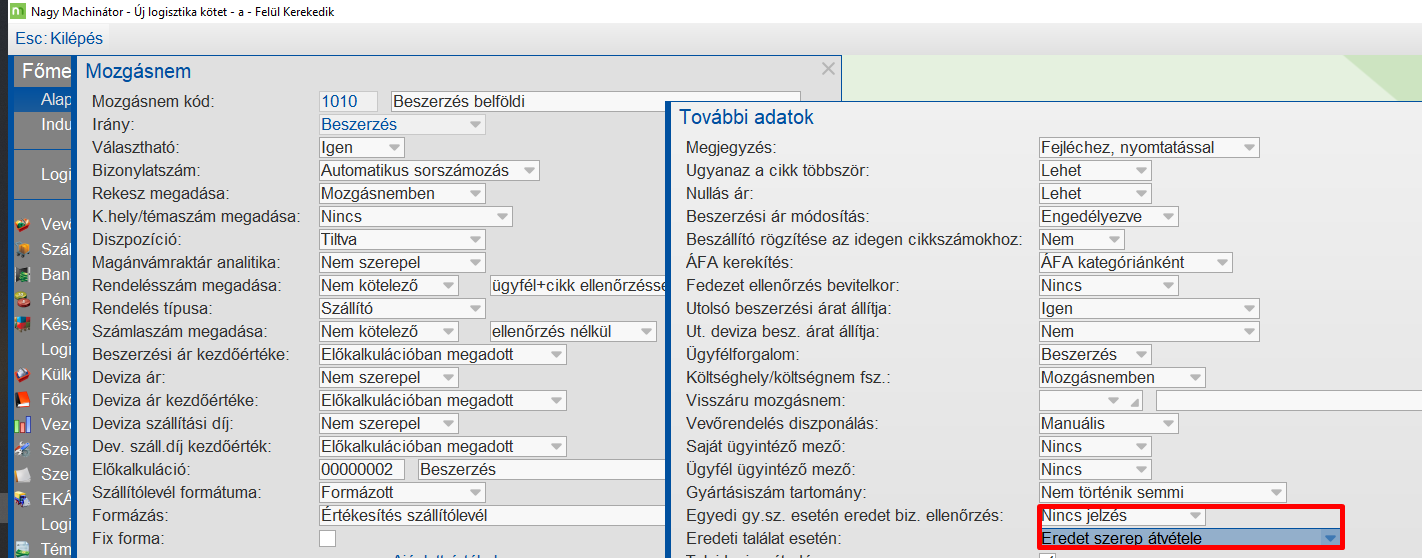This screenshot has height=558, width=1422.
Task: Open the Megjegyzés Fejléchez, nyomtatással dropdown
Action: click(1149, 147)
